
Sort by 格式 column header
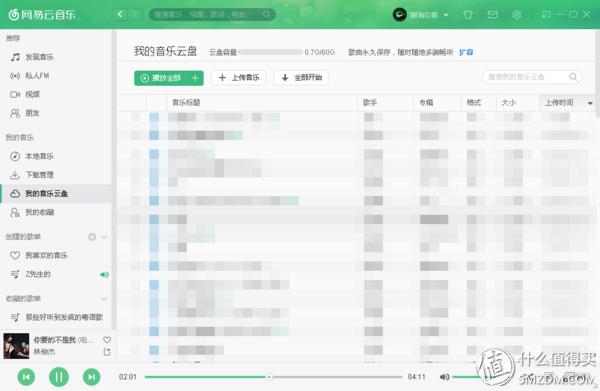click(x=479, y=103)
